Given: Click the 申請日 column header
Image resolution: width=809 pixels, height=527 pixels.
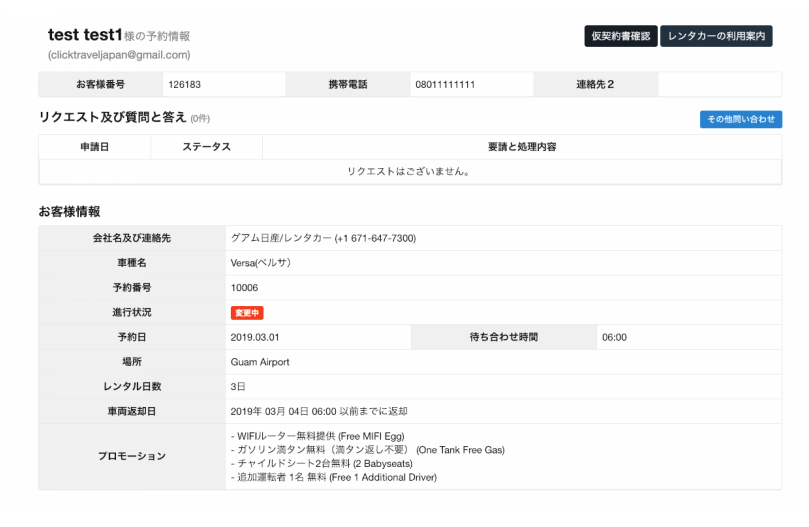Looking at the screenshot, I should [95, 147].
